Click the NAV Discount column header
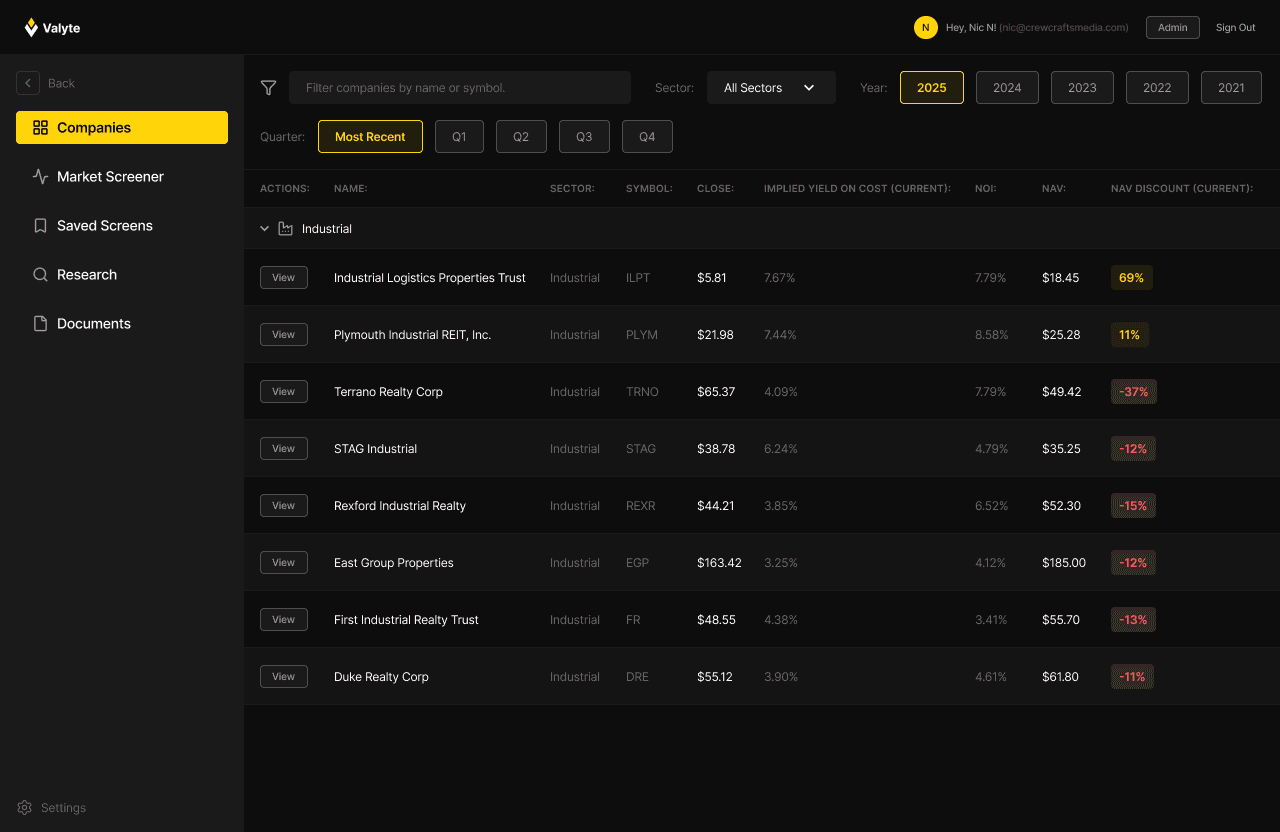This screenshot has height=832, width=1280. click(1182, 189)
